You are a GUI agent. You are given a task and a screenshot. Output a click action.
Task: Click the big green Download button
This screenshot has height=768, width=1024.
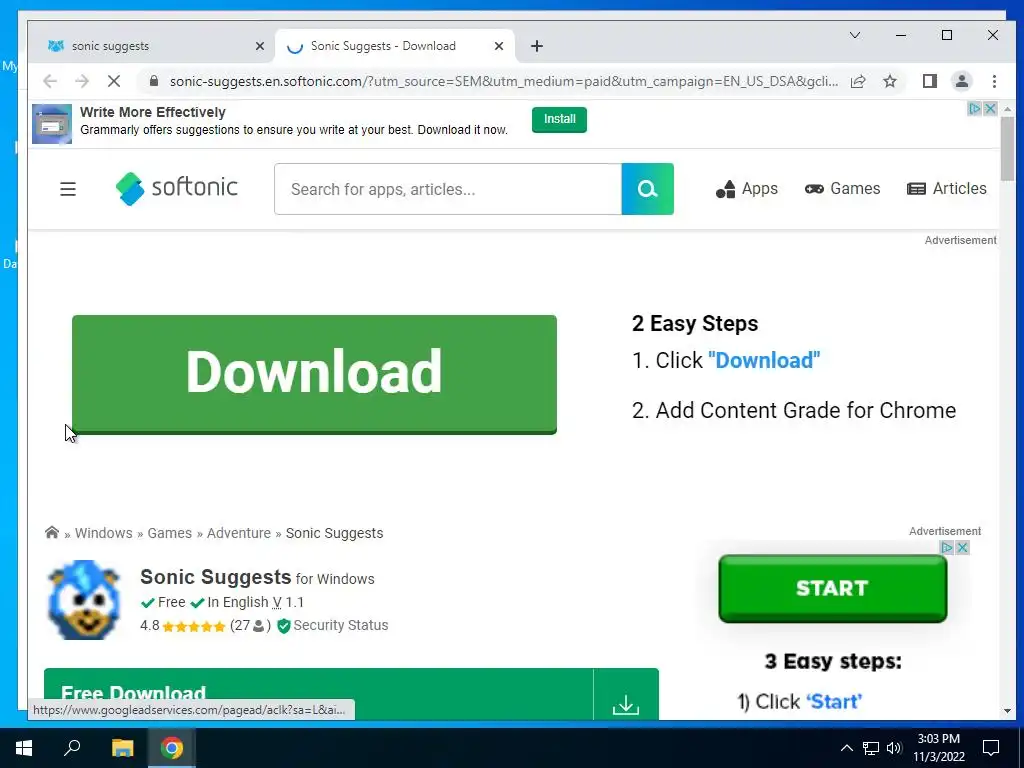pos(314,374)
